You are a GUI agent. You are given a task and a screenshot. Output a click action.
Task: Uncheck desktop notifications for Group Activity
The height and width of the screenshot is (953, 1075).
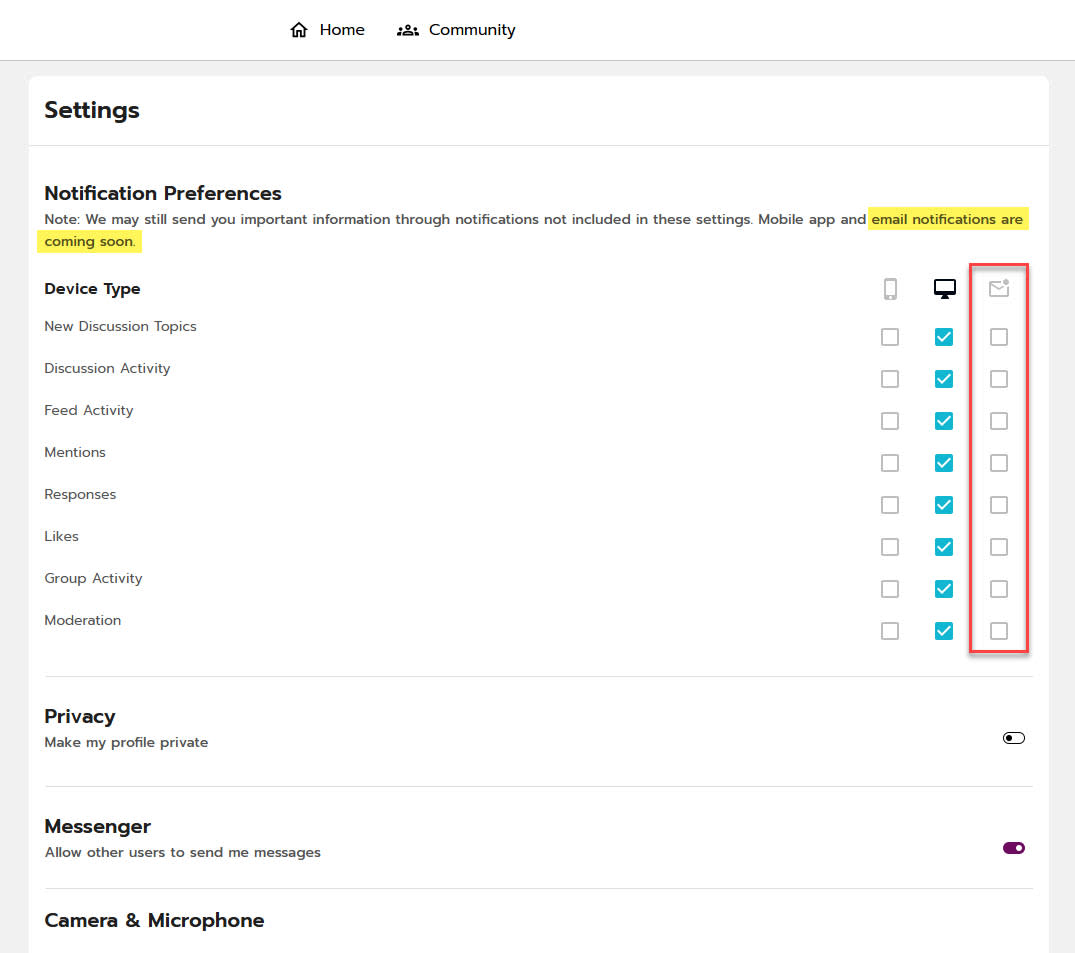click(944, 589)
